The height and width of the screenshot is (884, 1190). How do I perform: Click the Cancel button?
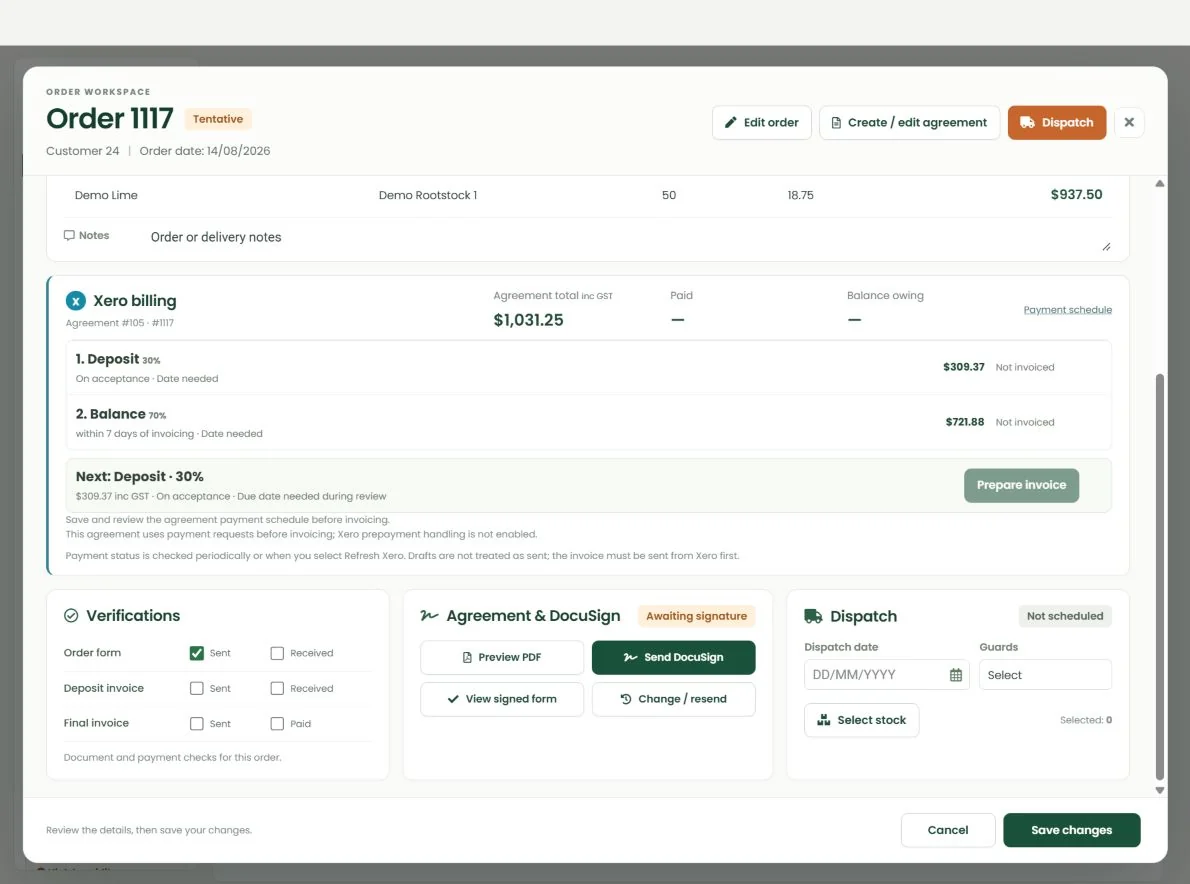(x=948, y=830)
